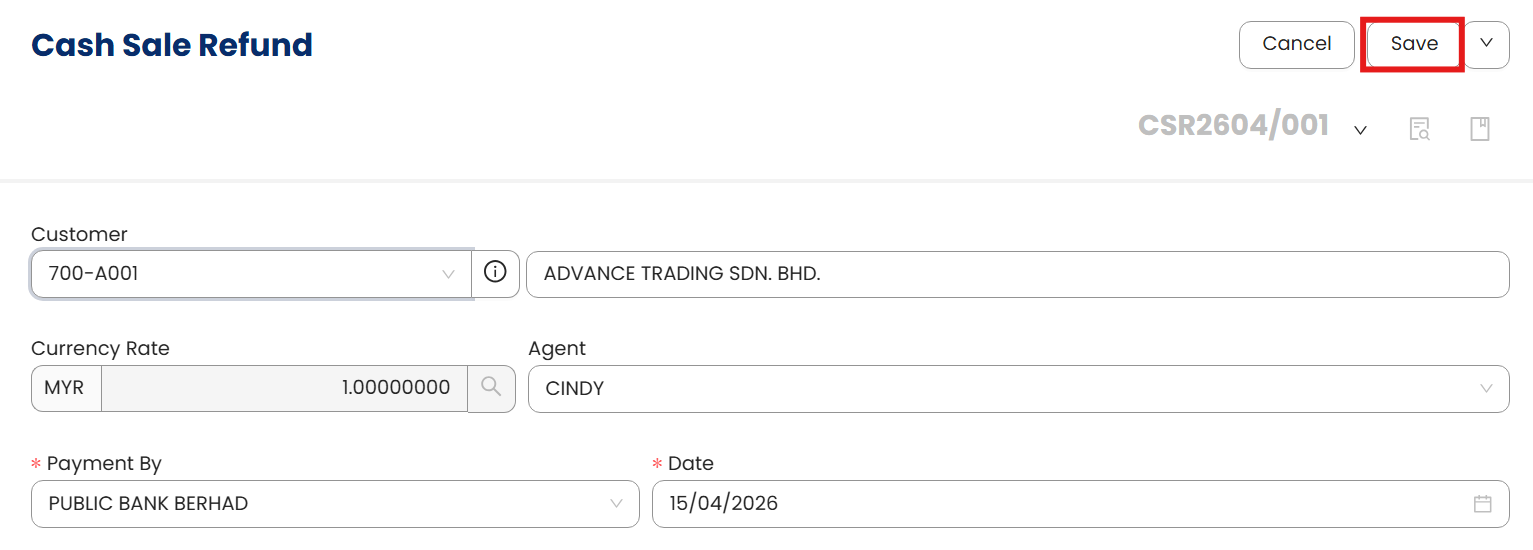Viewport: 1533px width, 550px height.
Task: Click the Cancel button
Action: [x=1296, y=44]
